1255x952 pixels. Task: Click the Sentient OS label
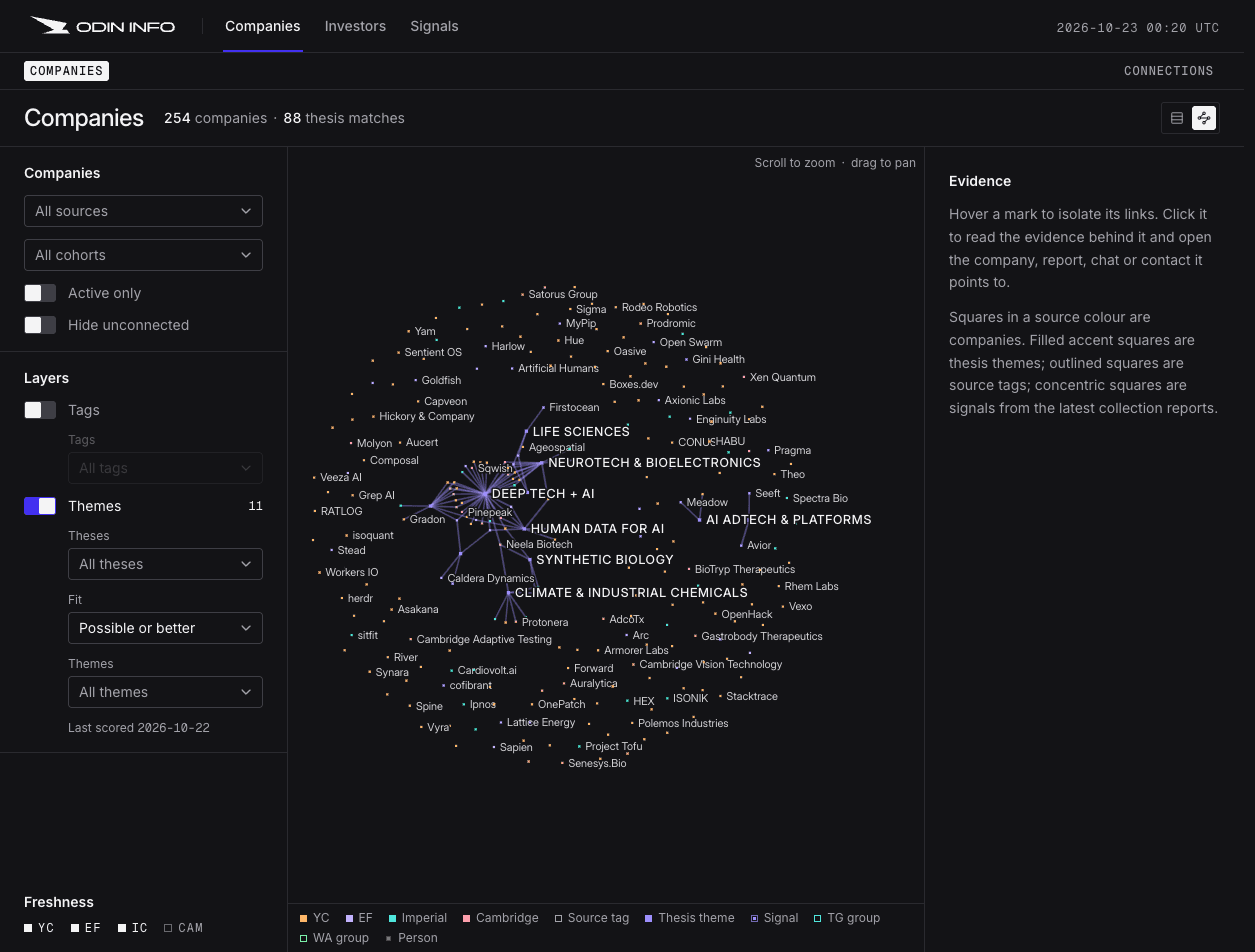[433, 352]
